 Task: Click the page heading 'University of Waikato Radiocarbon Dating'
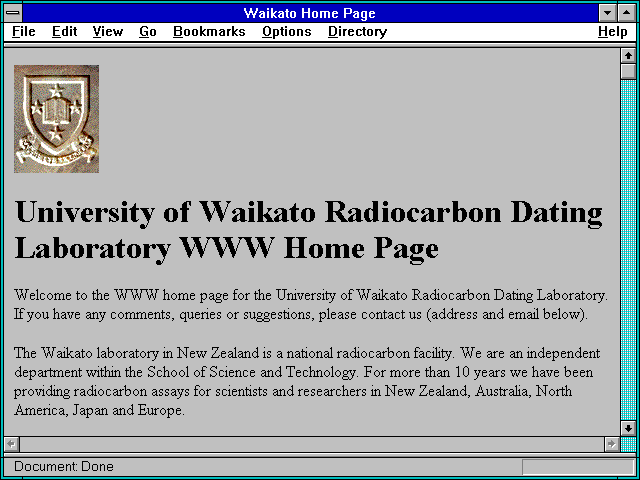click(x=309, y=230)
